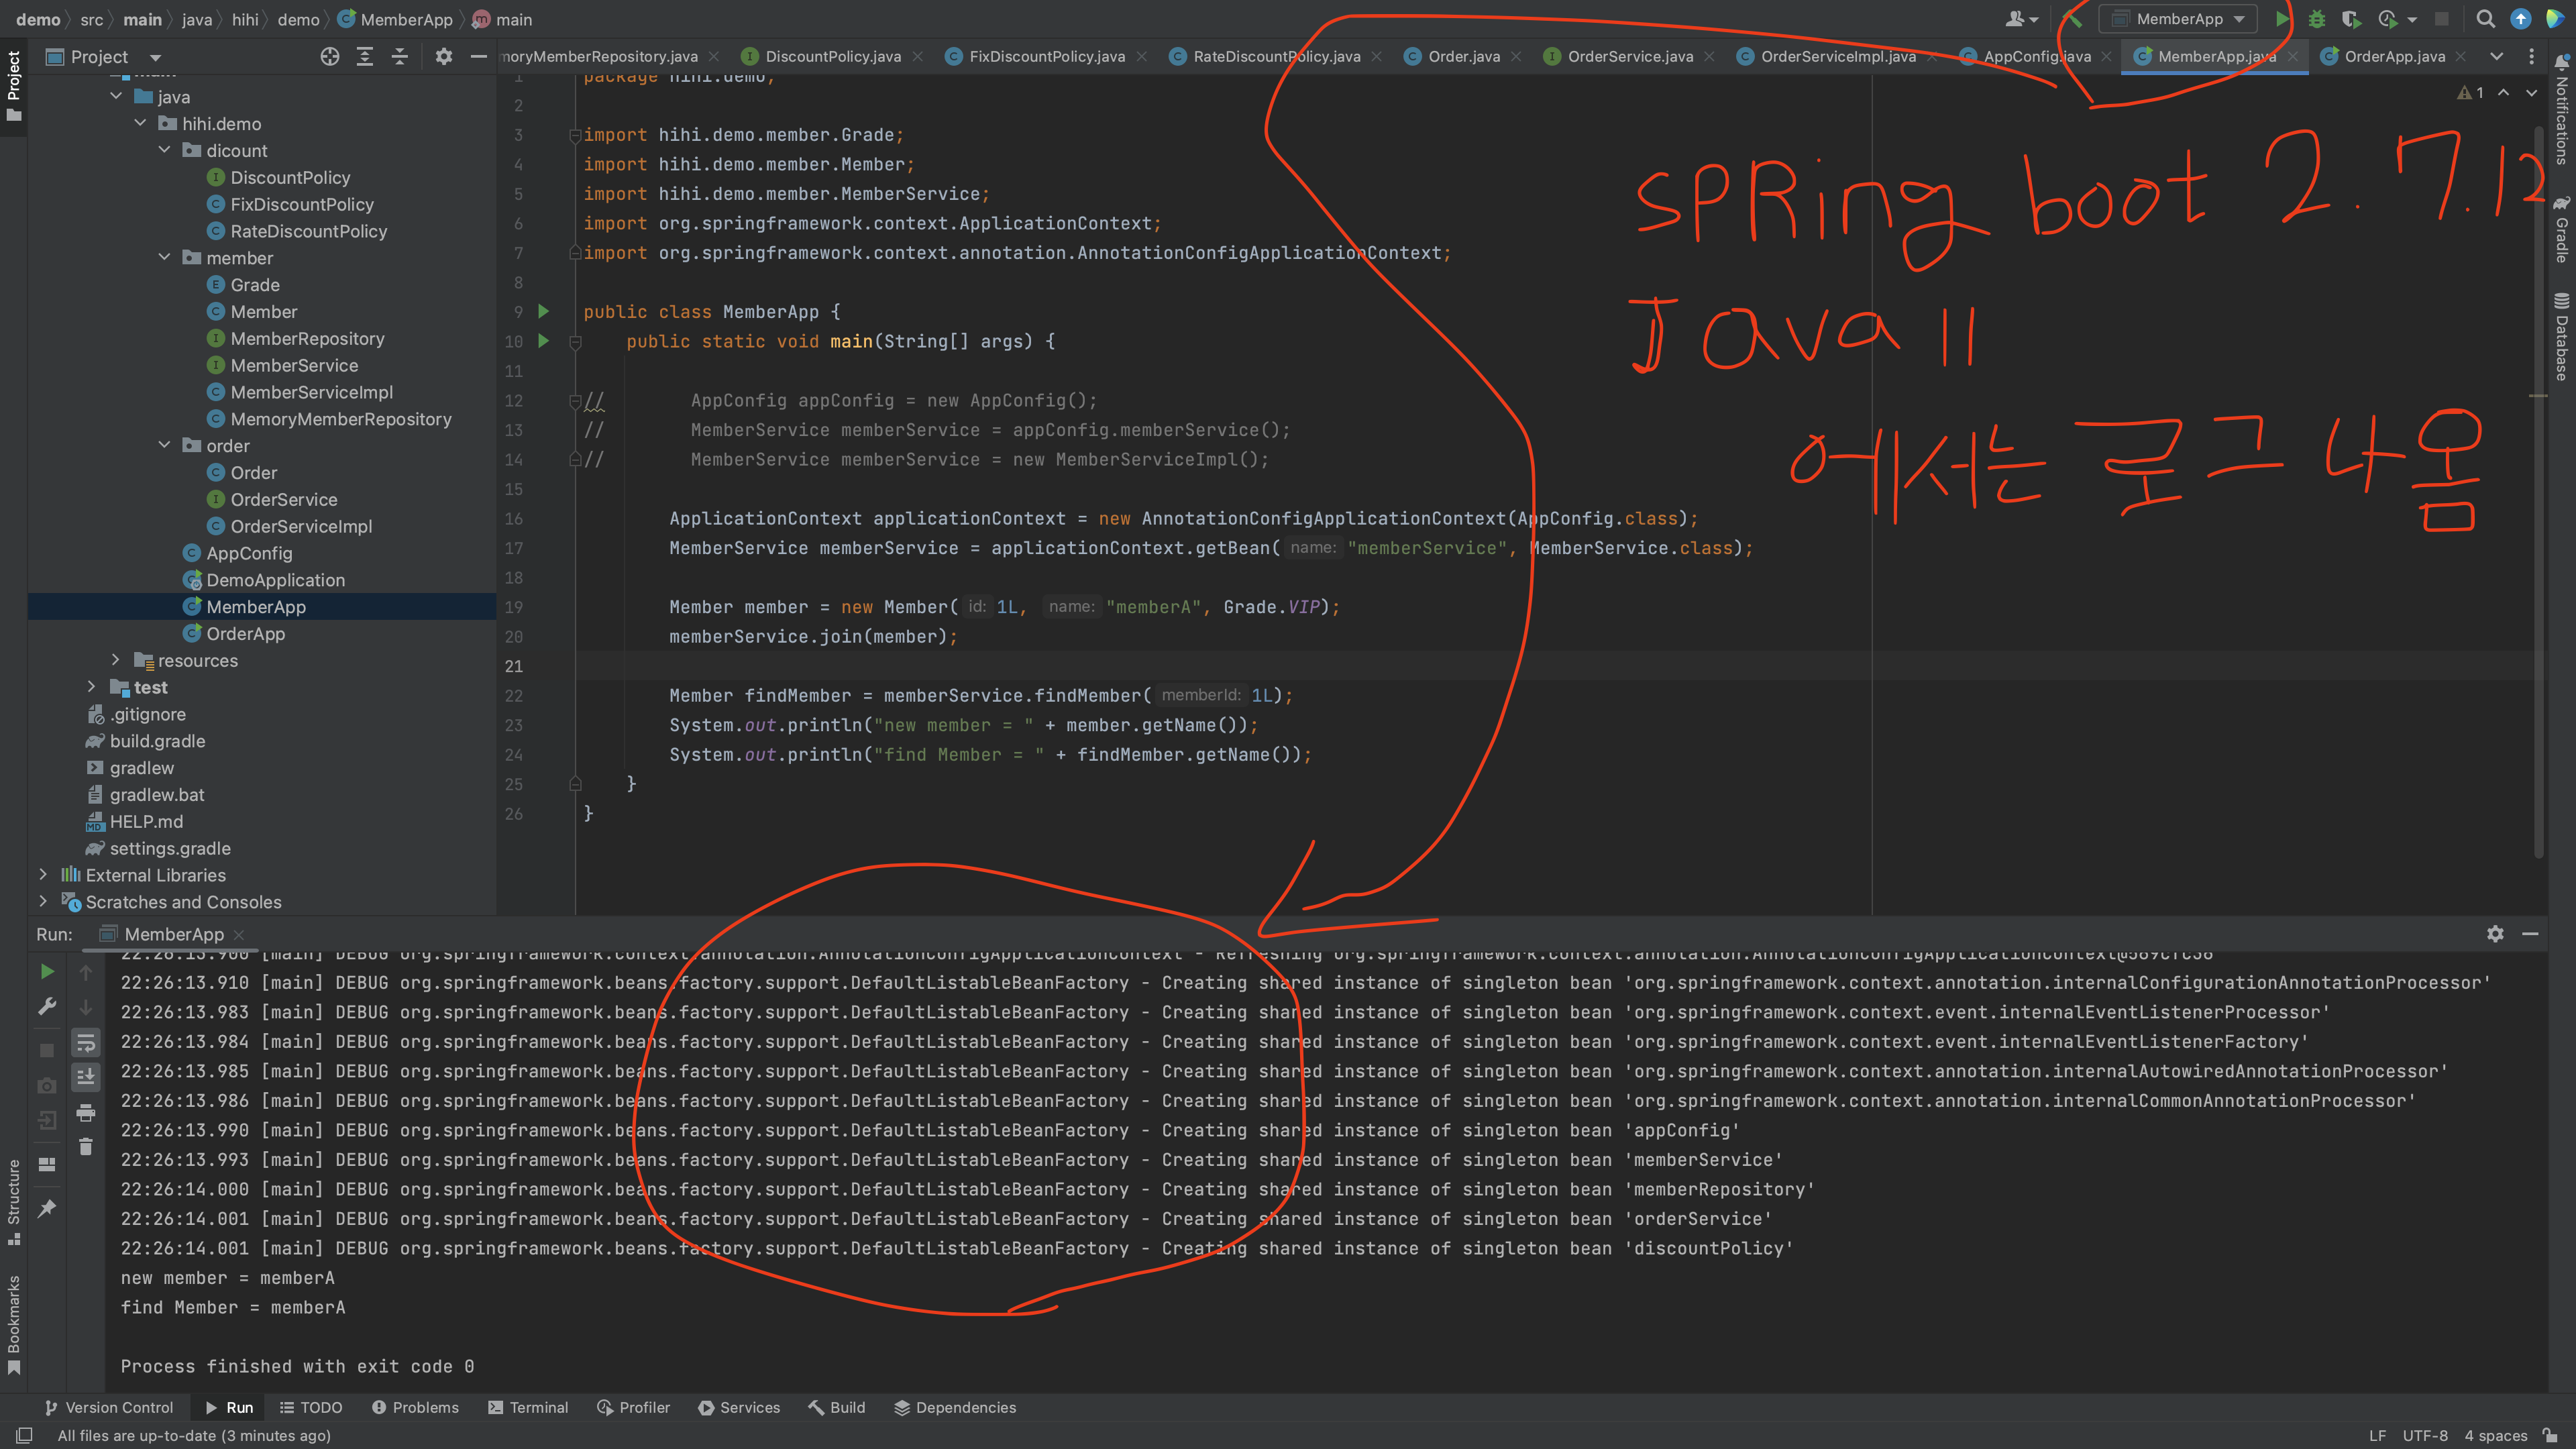The height and width of the screenshot is (1449, 2576).
Task: Toggle Soft-Wrap in Run console
Action: [86, 1043]
